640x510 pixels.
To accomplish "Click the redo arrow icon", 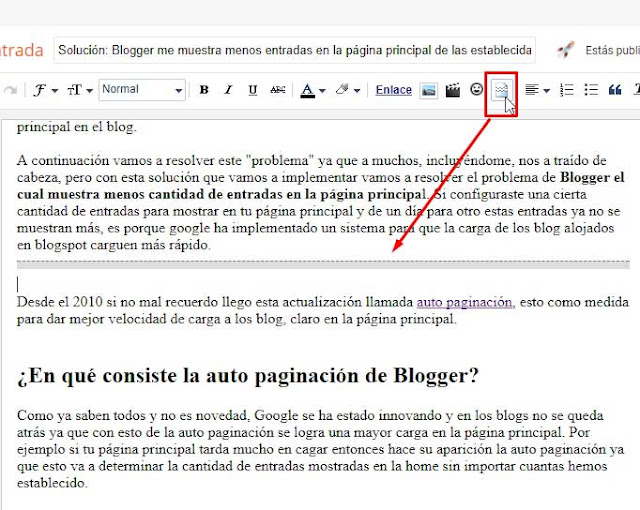I will click(10, 90).
